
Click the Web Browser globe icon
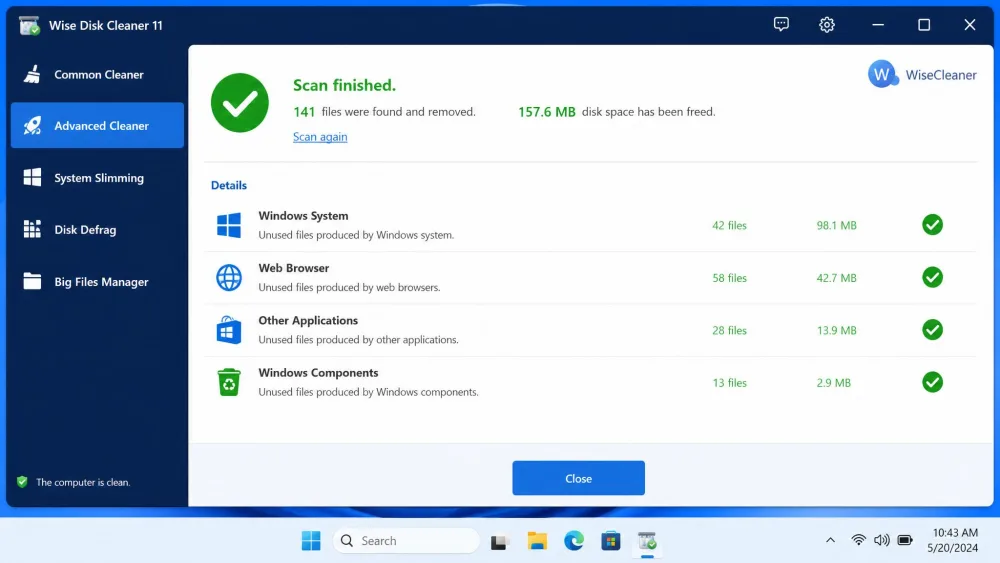(229, 277)
